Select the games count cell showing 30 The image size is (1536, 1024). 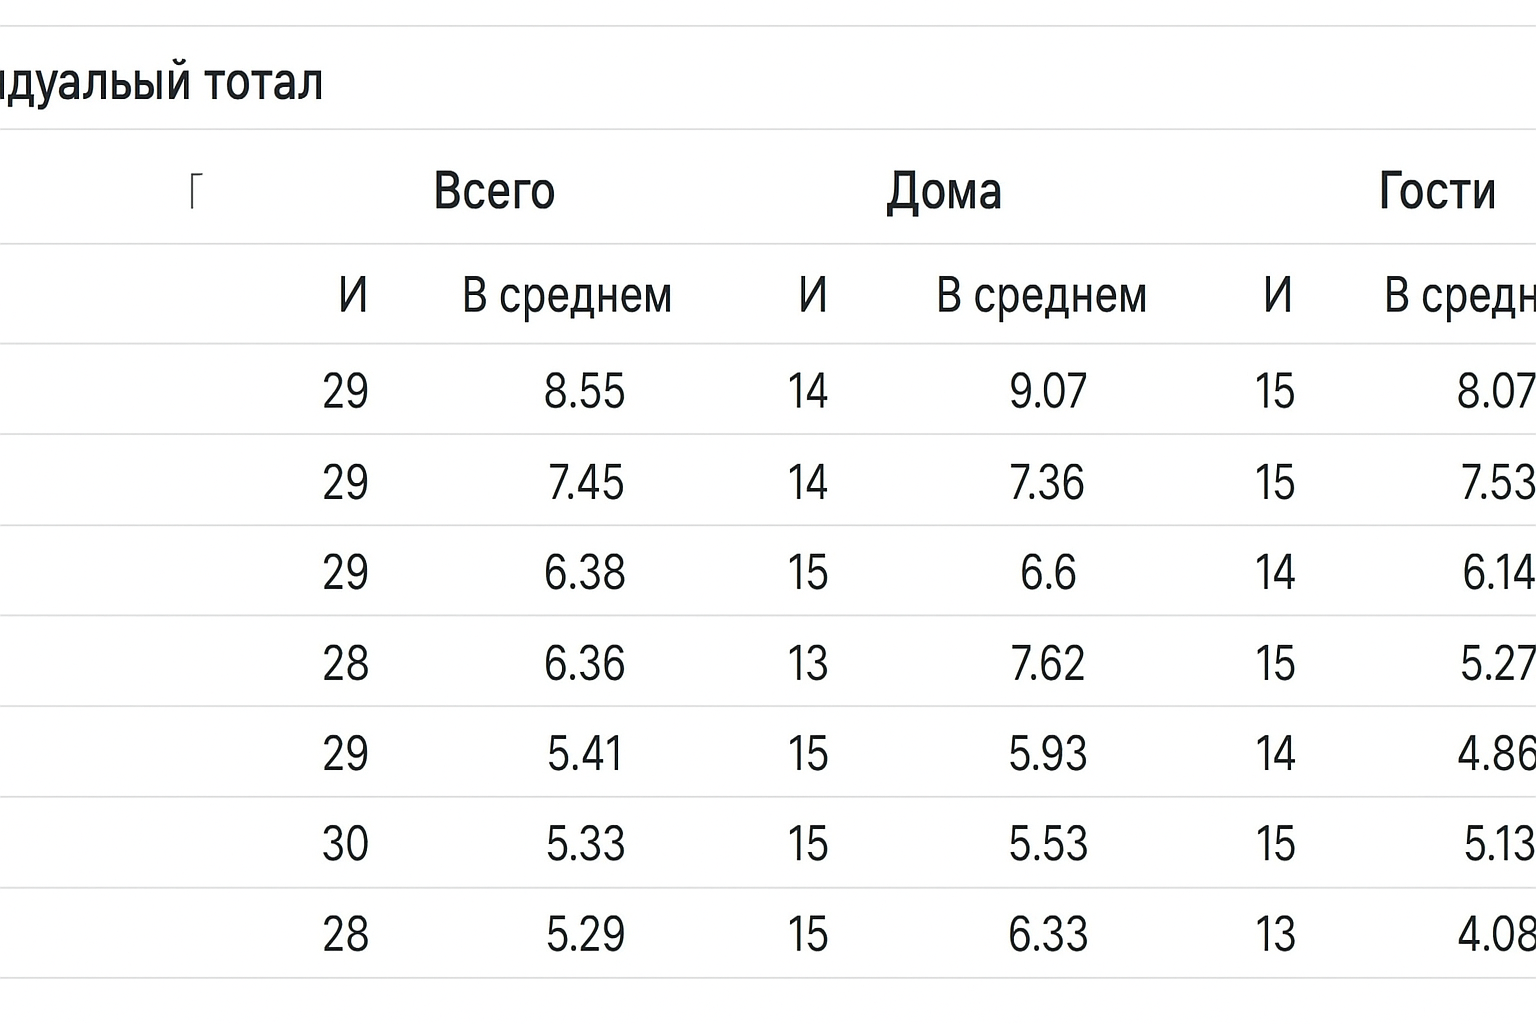(345, 844)
